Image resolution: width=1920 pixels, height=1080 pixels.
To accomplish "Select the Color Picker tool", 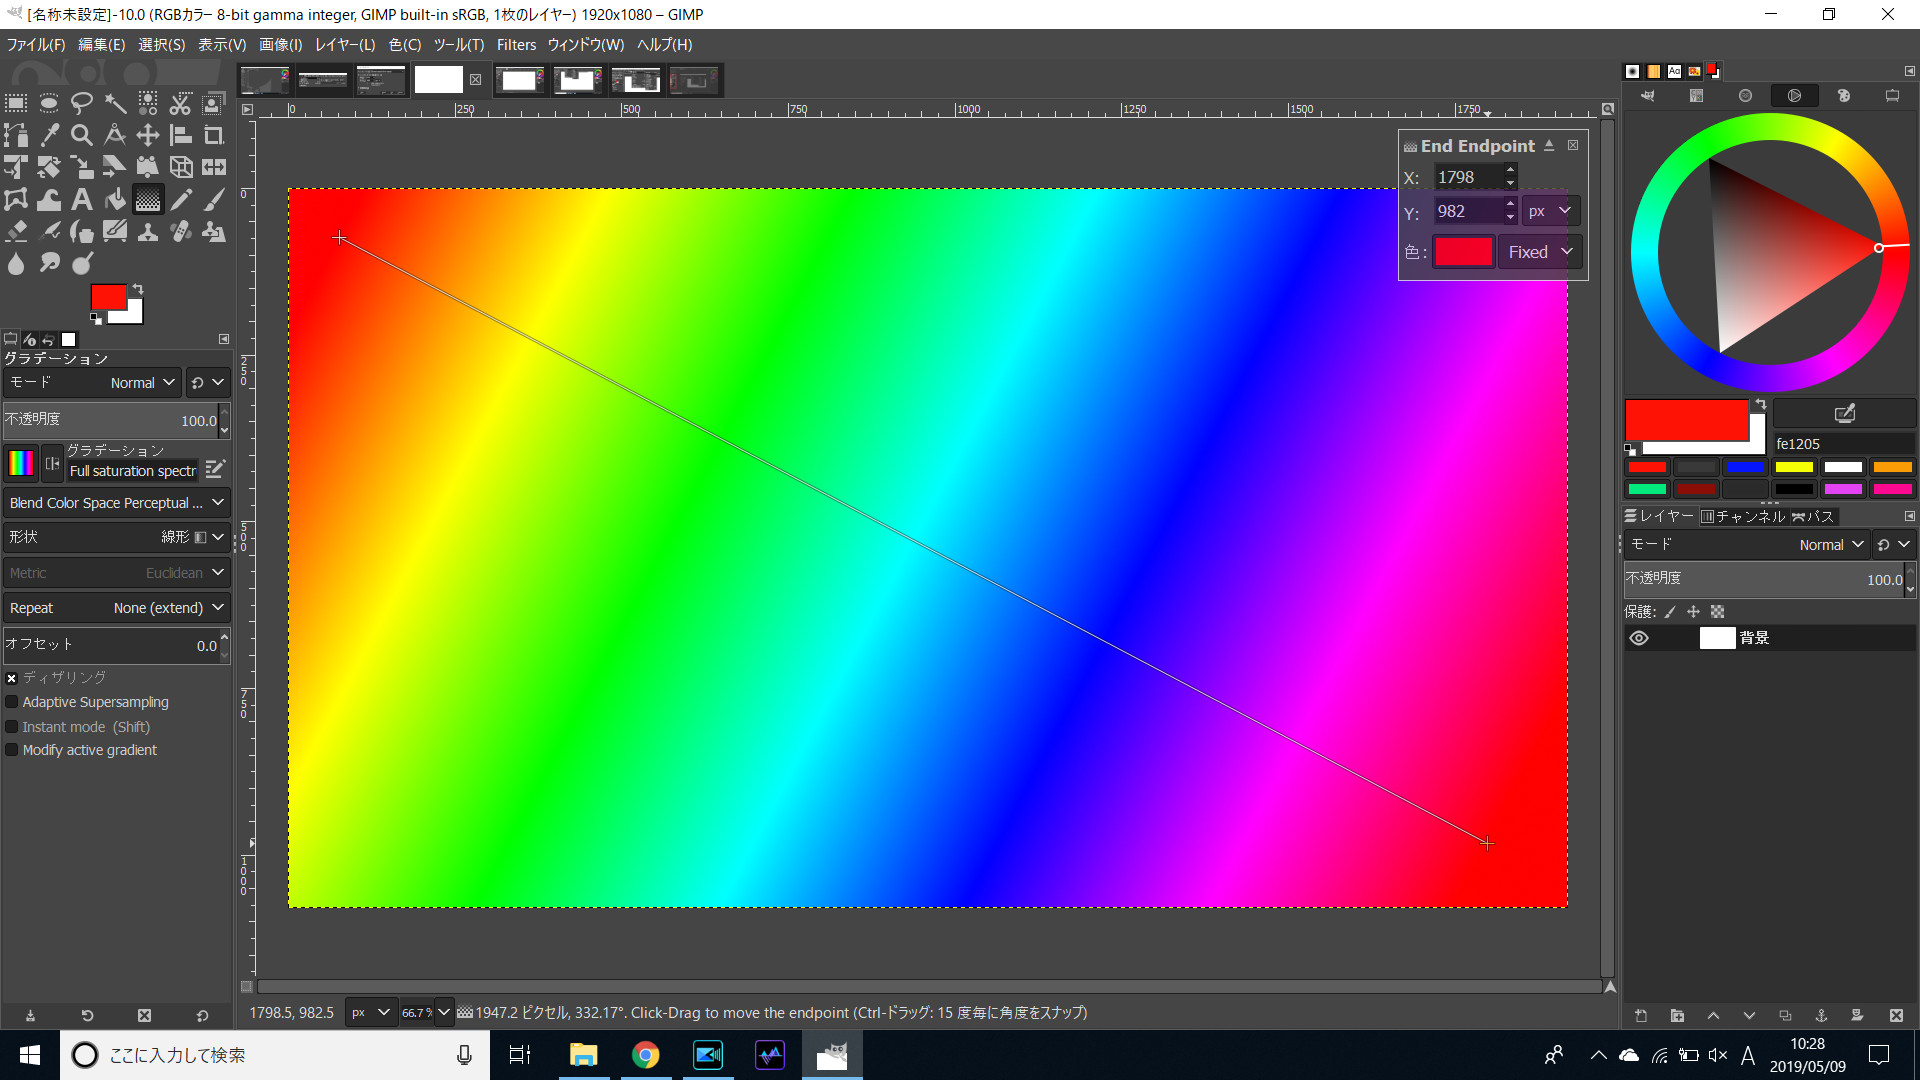I will pyautogui.click(x=49, y=135).
